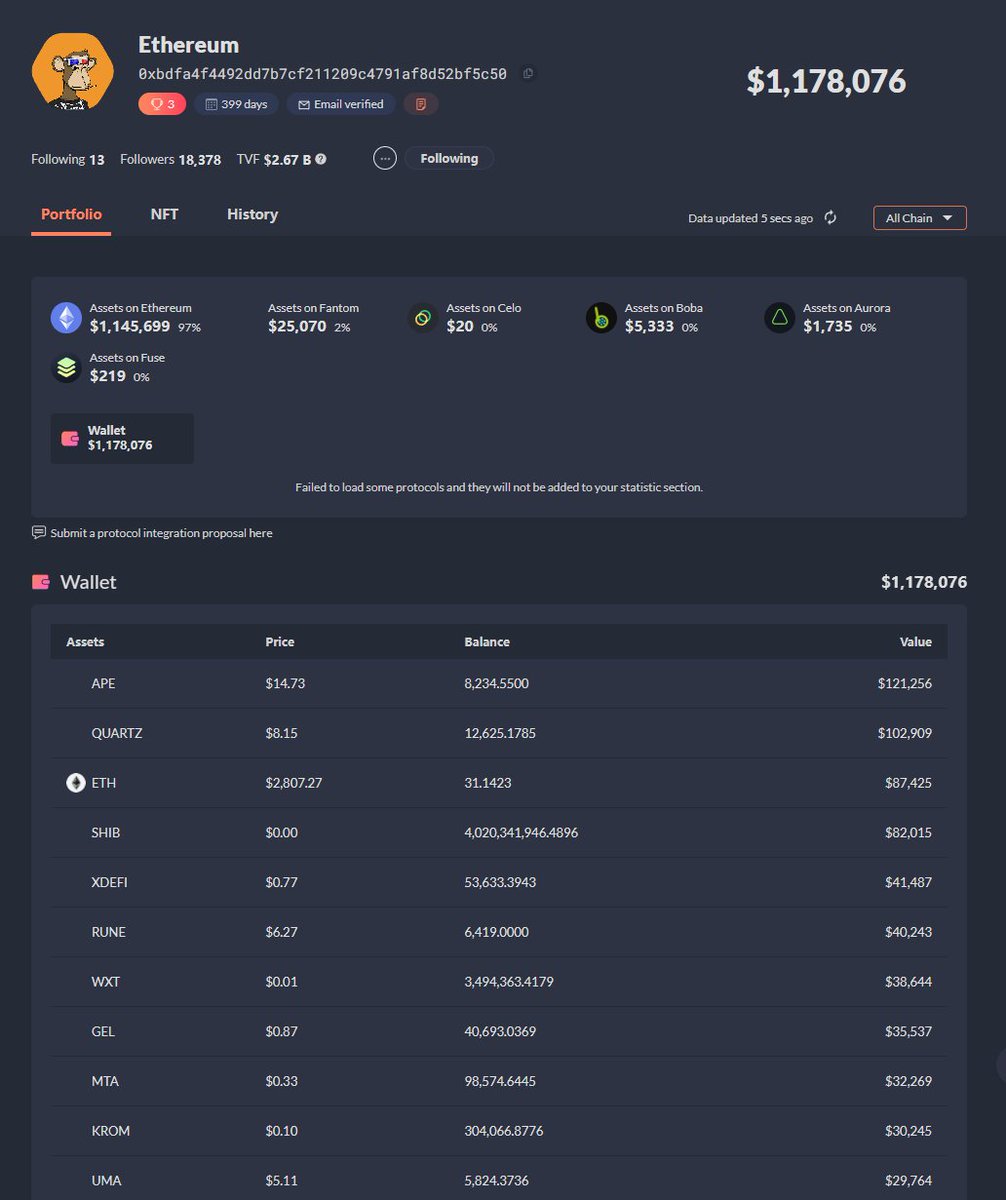
Task: Click the Following button
Action: (x=449, y=158)
